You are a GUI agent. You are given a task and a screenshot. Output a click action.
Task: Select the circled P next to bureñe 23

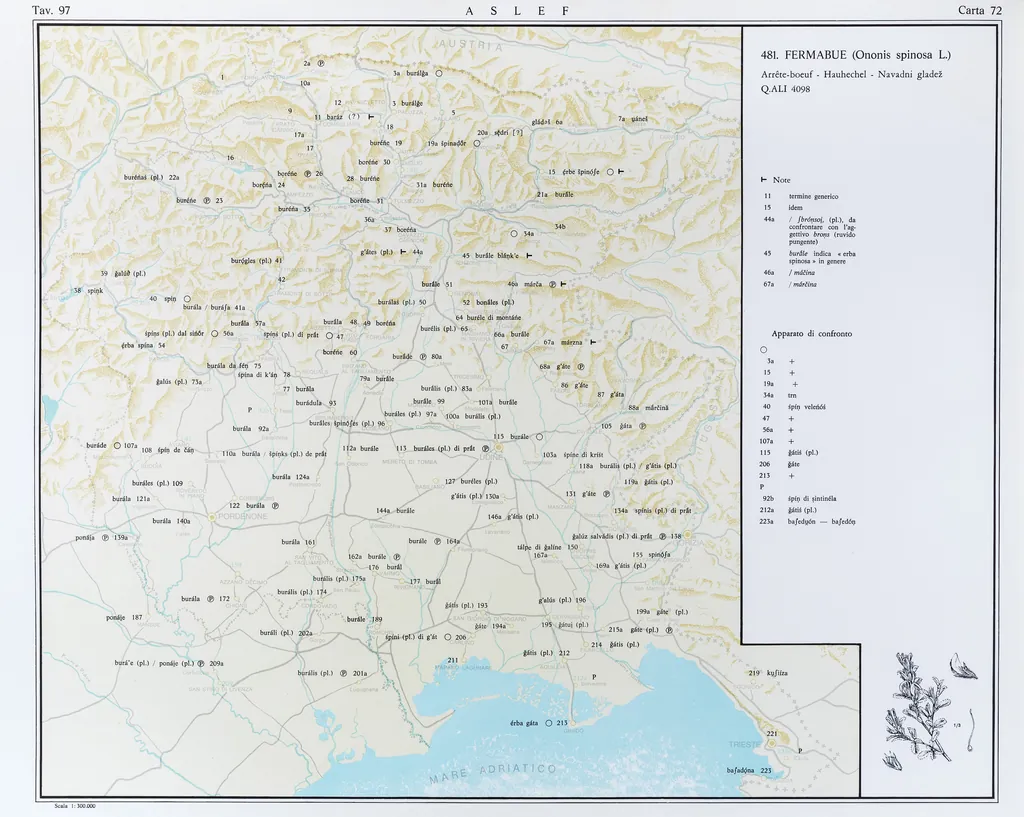point(206,201)
